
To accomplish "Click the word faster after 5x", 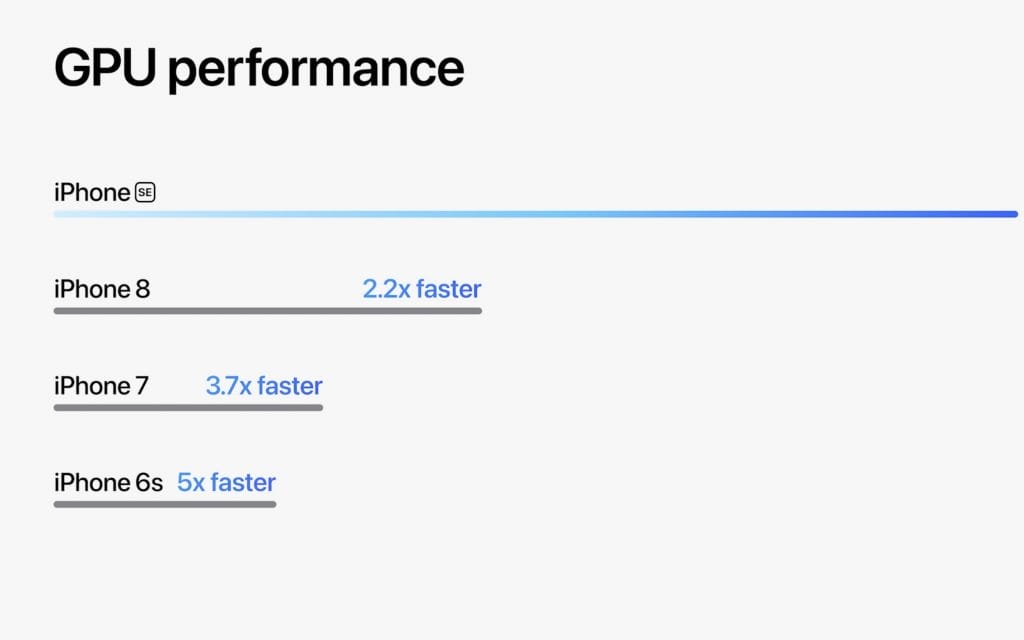I will tap(243, 483).
